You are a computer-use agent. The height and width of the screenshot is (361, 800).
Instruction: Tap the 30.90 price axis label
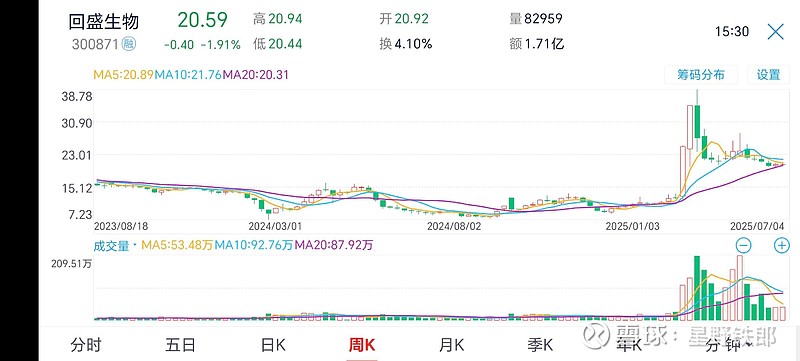pos(76,123)
